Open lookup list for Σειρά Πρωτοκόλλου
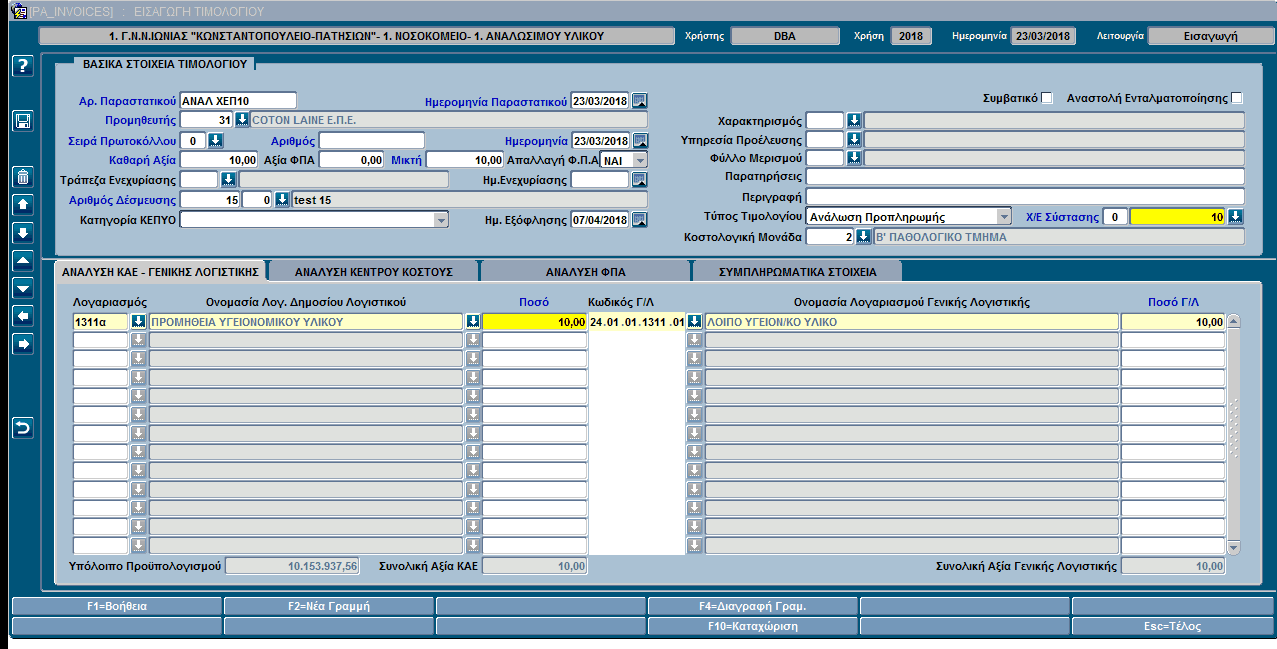Screen dimensions: 1277x649 click(215, 140)
